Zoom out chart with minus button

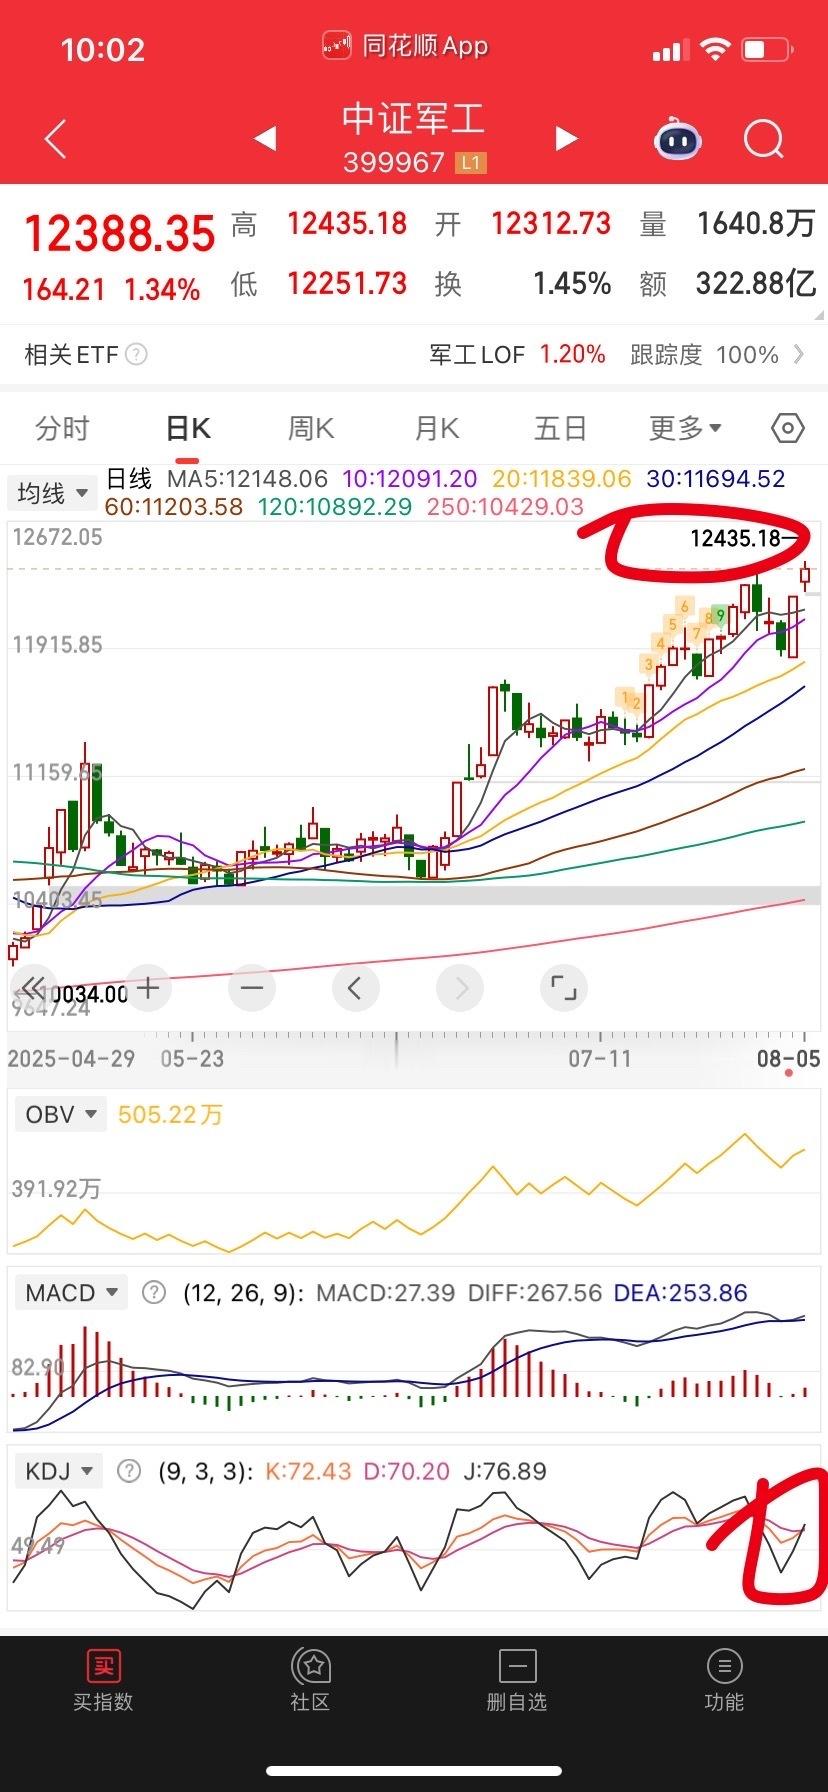252,989
